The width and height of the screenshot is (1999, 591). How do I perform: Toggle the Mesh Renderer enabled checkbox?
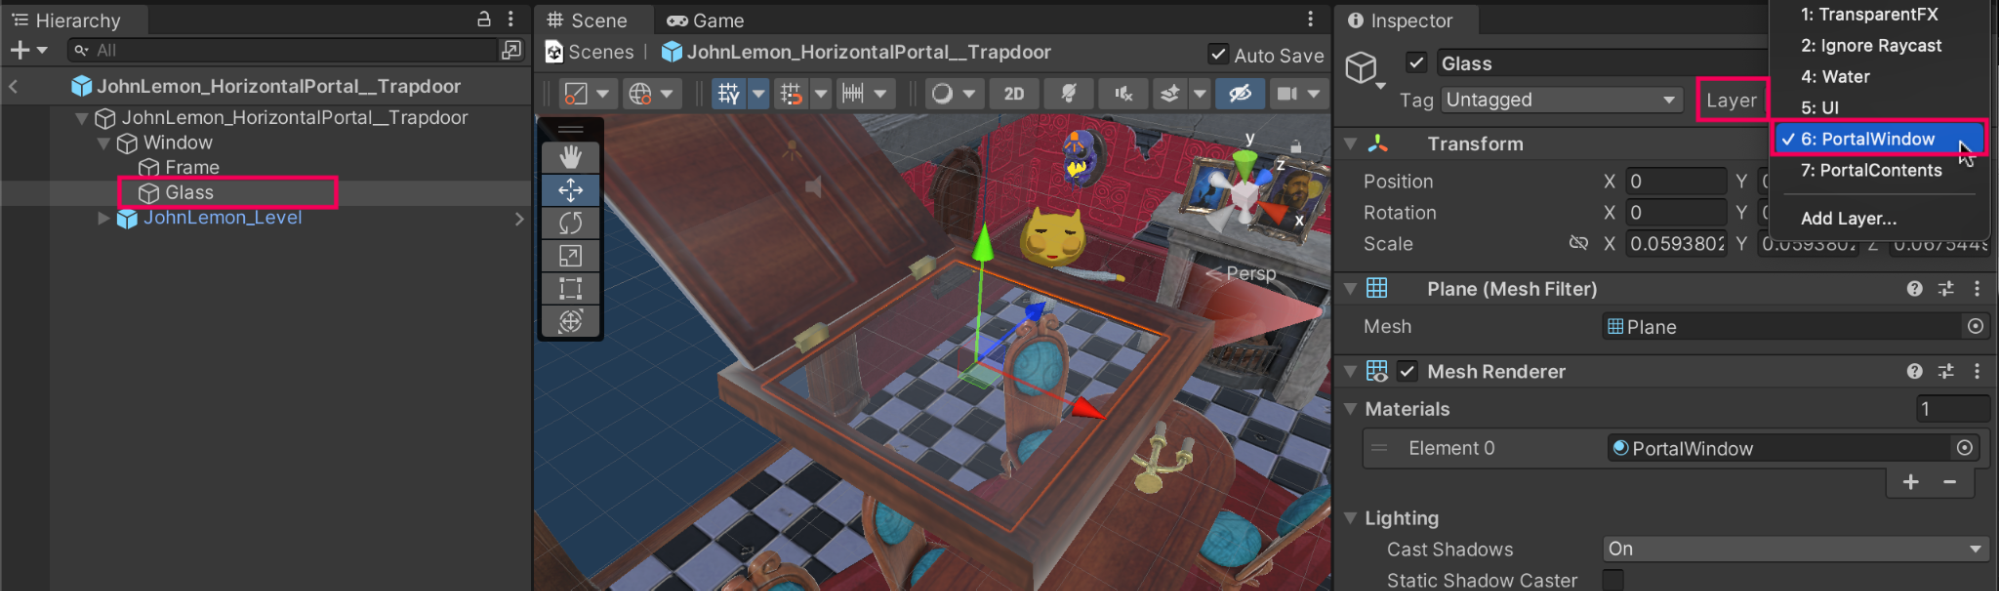1407,371
